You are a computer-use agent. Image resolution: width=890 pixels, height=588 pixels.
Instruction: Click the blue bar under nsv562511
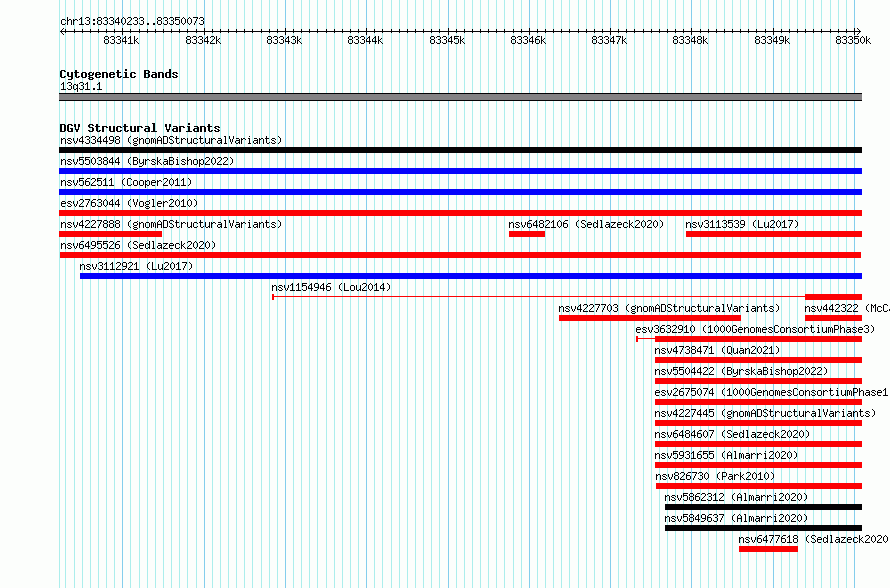pyautogui.click(x=460, y=192)
